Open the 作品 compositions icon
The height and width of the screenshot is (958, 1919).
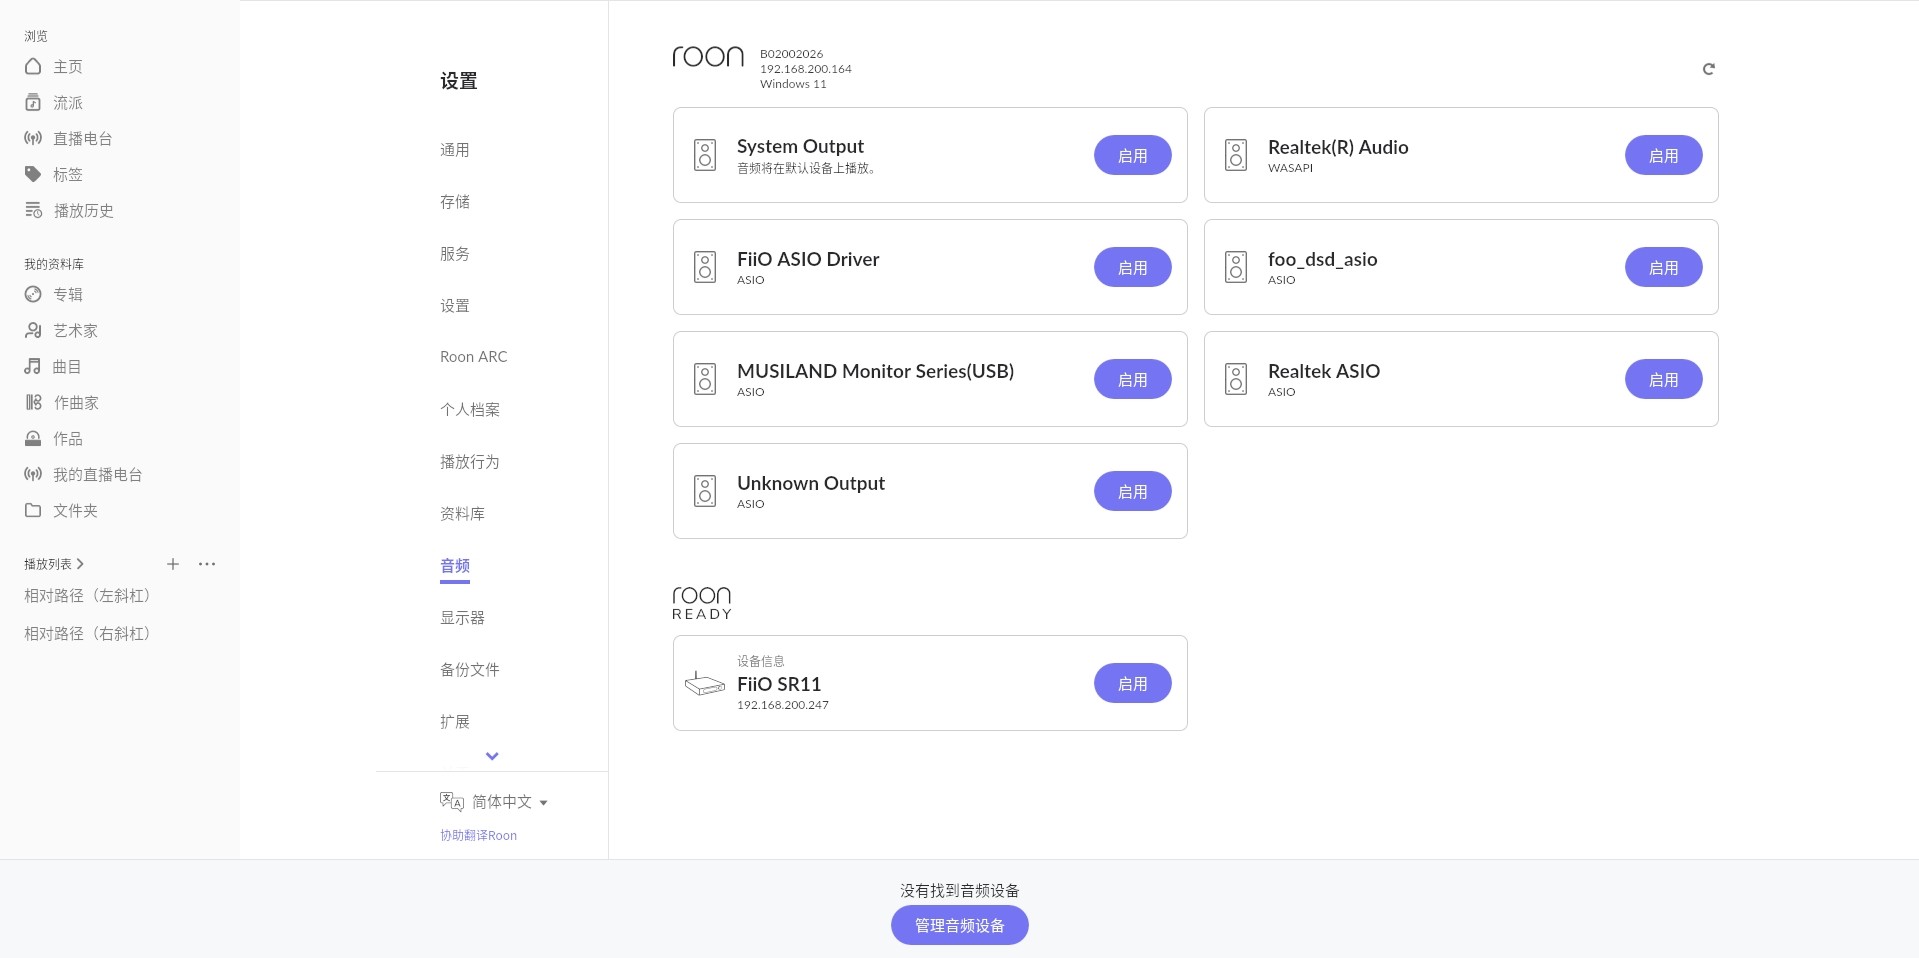click(x=33, y=438)
